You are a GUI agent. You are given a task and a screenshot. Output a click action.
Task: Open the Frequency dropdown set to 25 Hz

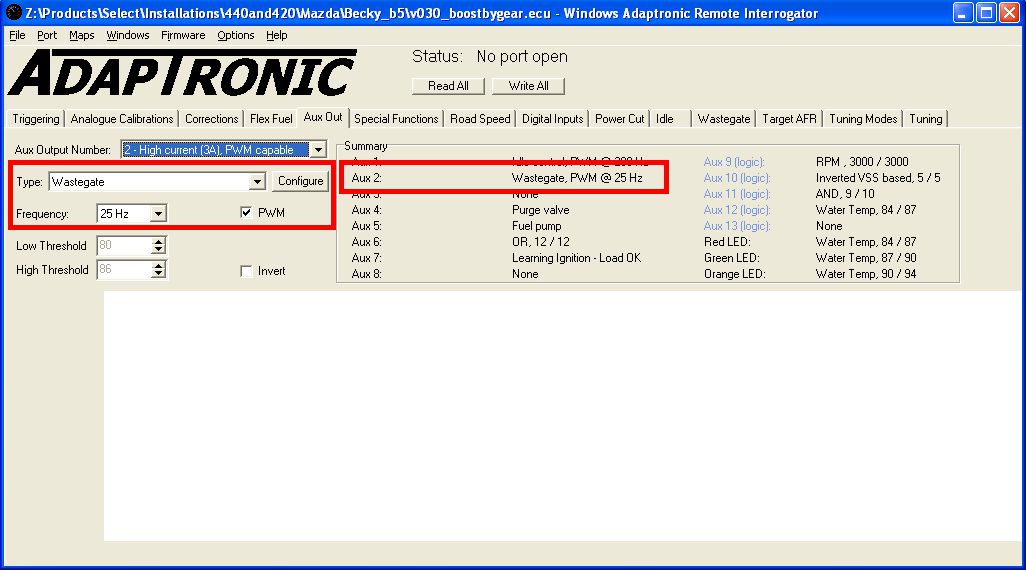pyautogui.click(x=158, y=213)
